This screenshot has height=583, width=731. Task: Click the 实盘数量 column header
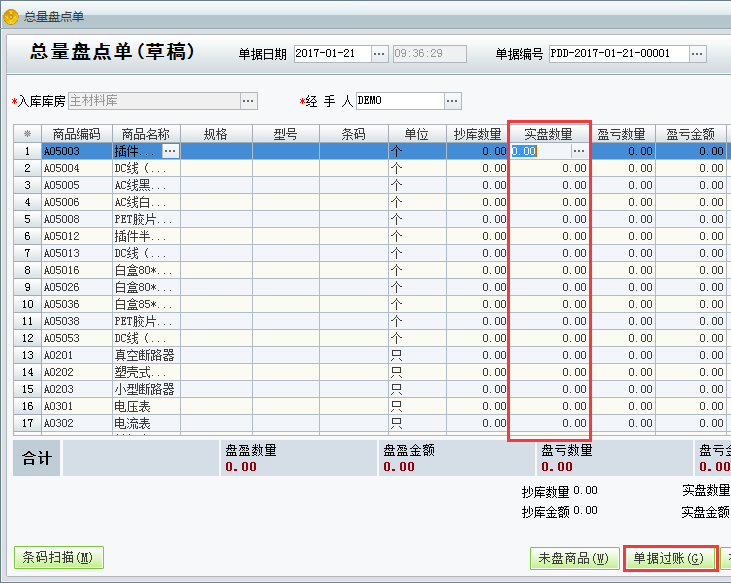[x=549, y=134]
